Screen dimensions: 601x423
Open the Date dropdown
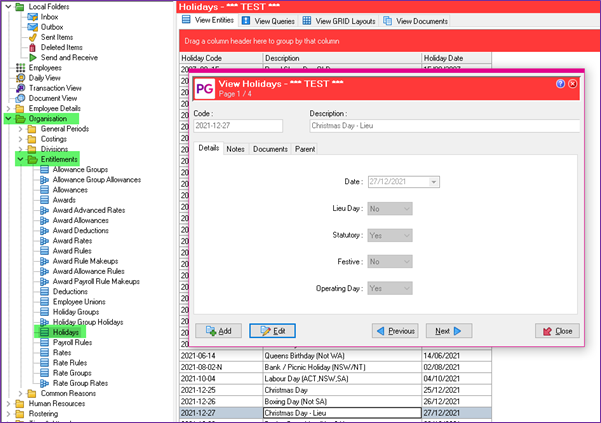pos(434,182)
